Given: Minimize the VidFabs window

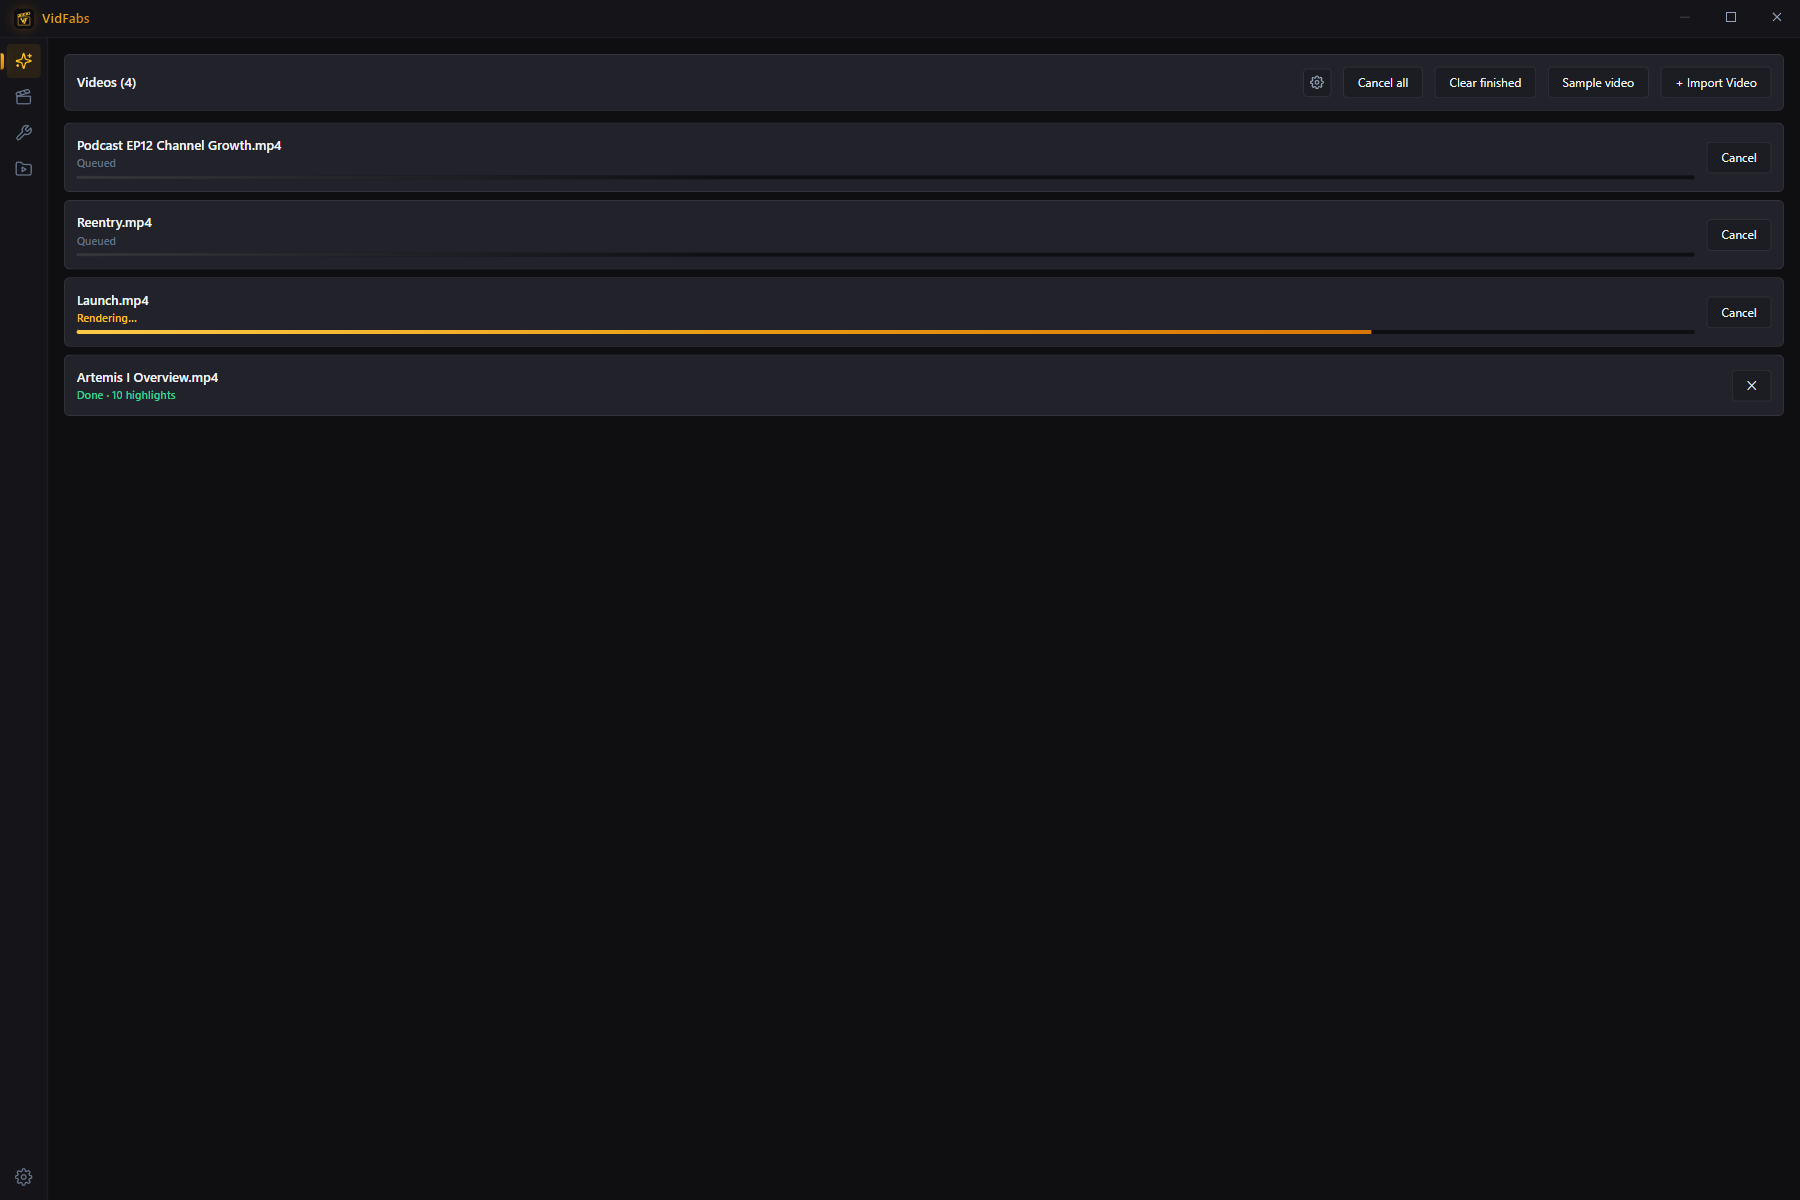Looking at the screenshot, I should 1685,17.
